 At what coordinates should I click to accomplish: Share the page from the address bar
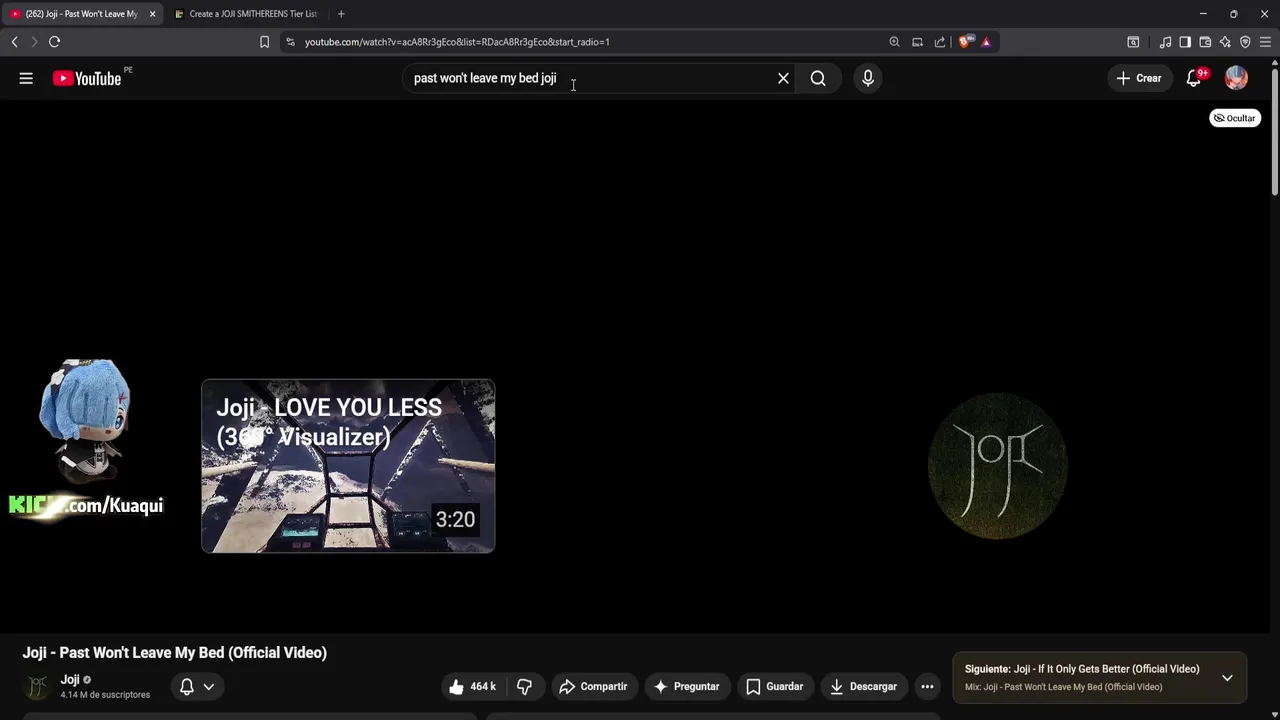click(x=940, y=42)
